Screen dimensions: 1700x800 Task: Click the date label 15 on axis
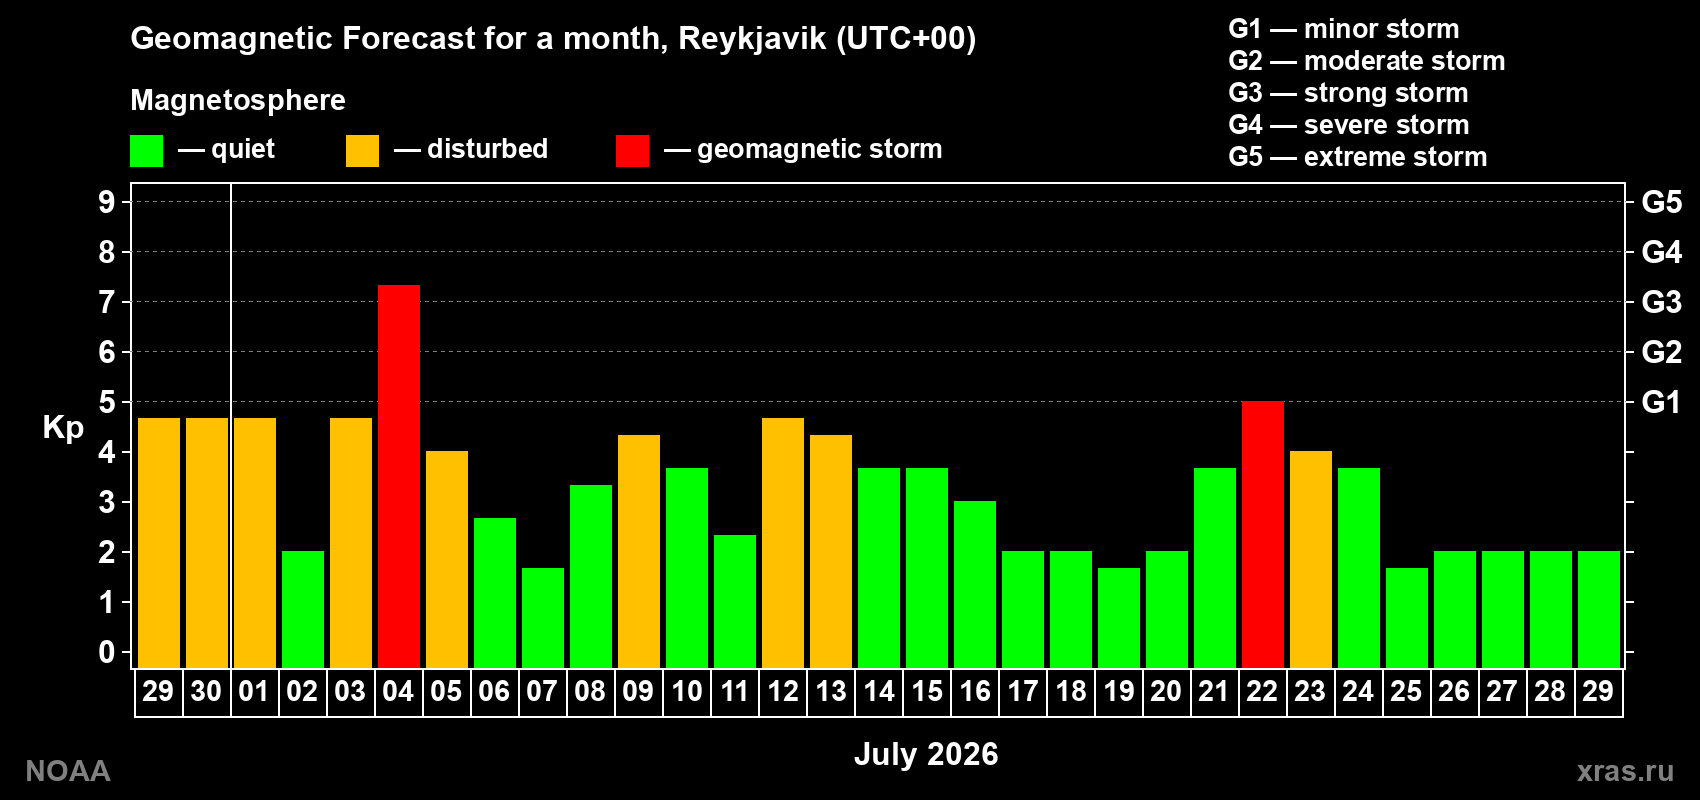(x=927, y=691)
